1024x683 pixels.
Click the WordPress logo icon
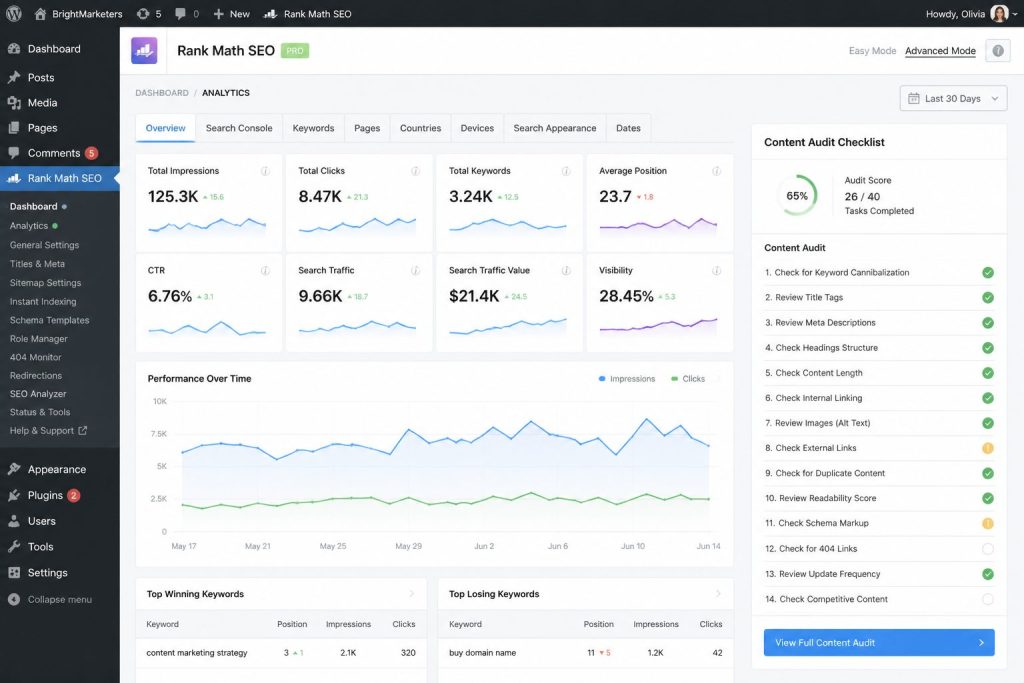pos(13,14)
